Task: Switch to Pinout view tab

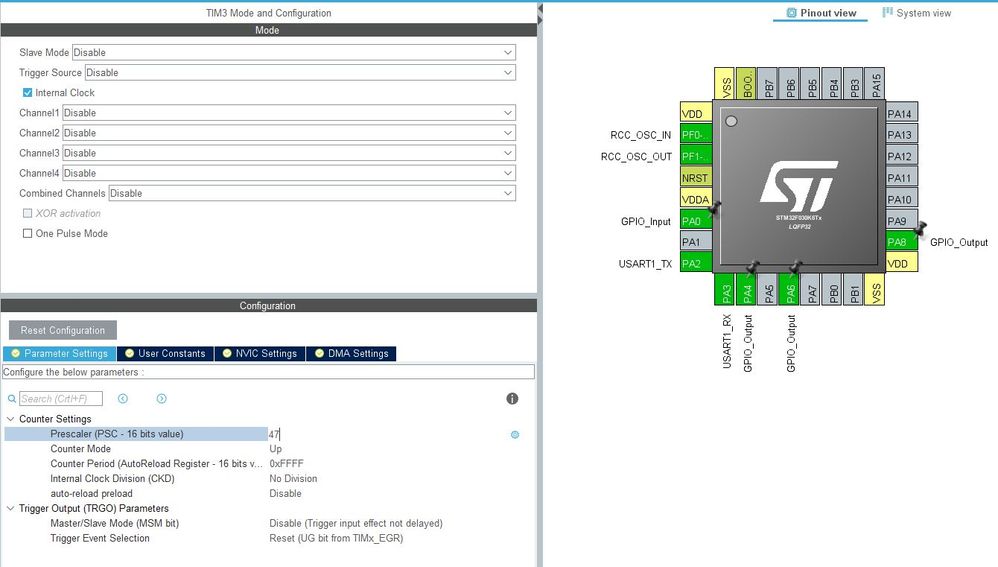Action: click(x=821, y=13)
